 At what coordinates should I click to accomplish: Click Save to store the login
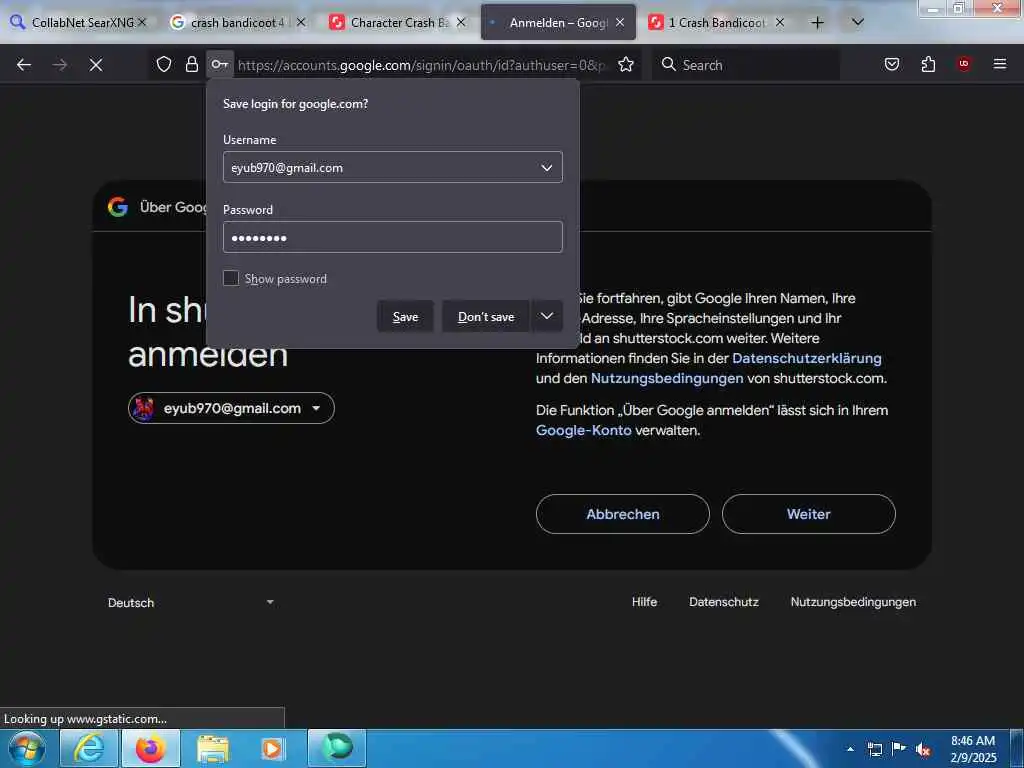coord(405,316)
